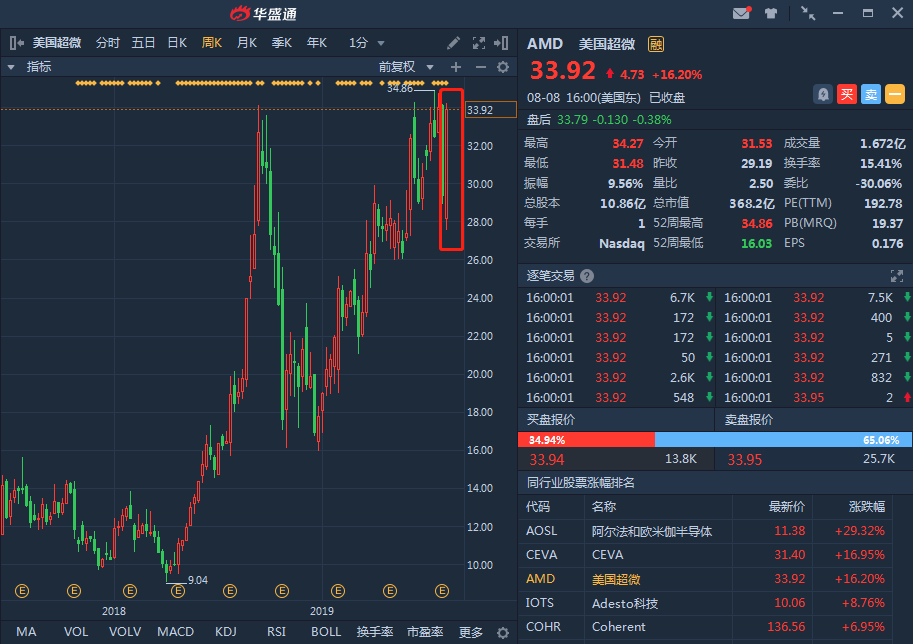913x644 pixels.
Task: Toggle the 市盈率 indicator
Action: pos(425,632)
